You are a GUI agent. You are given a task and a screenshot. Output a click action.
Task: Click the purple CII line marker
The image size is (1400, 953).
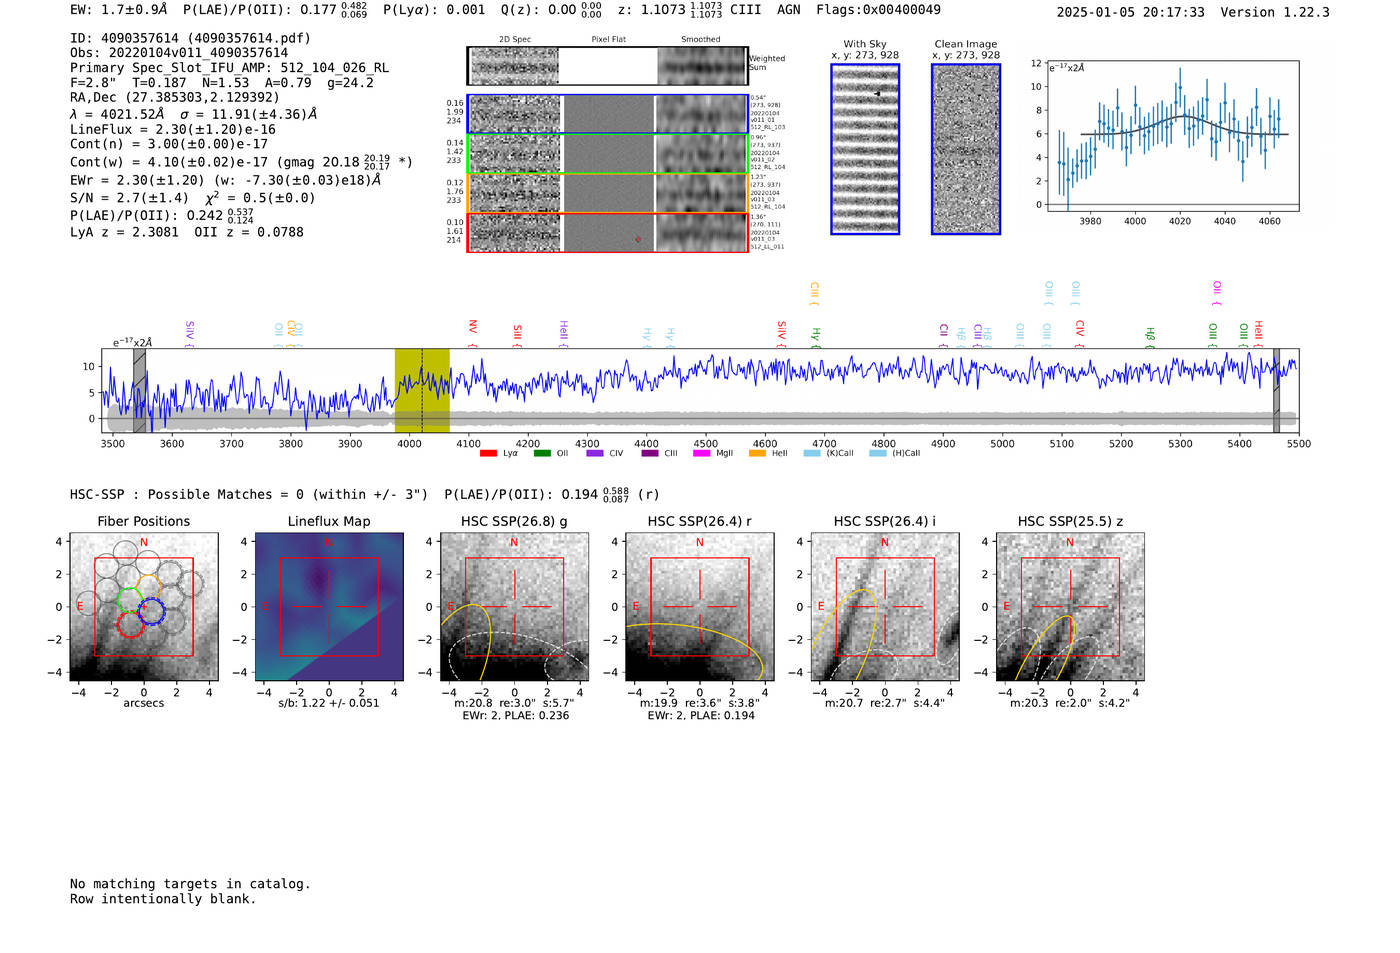[x=944, y=336]
